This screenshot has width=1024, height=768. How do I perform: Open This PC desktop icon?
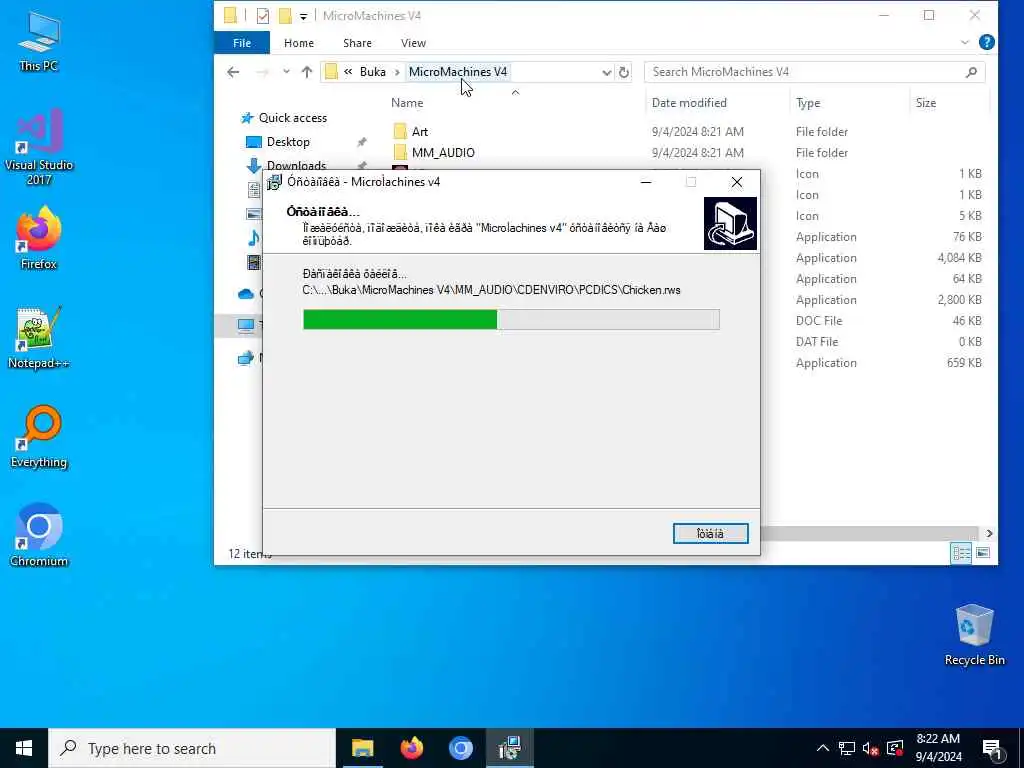pyautogui.click(x=39, y=42)
